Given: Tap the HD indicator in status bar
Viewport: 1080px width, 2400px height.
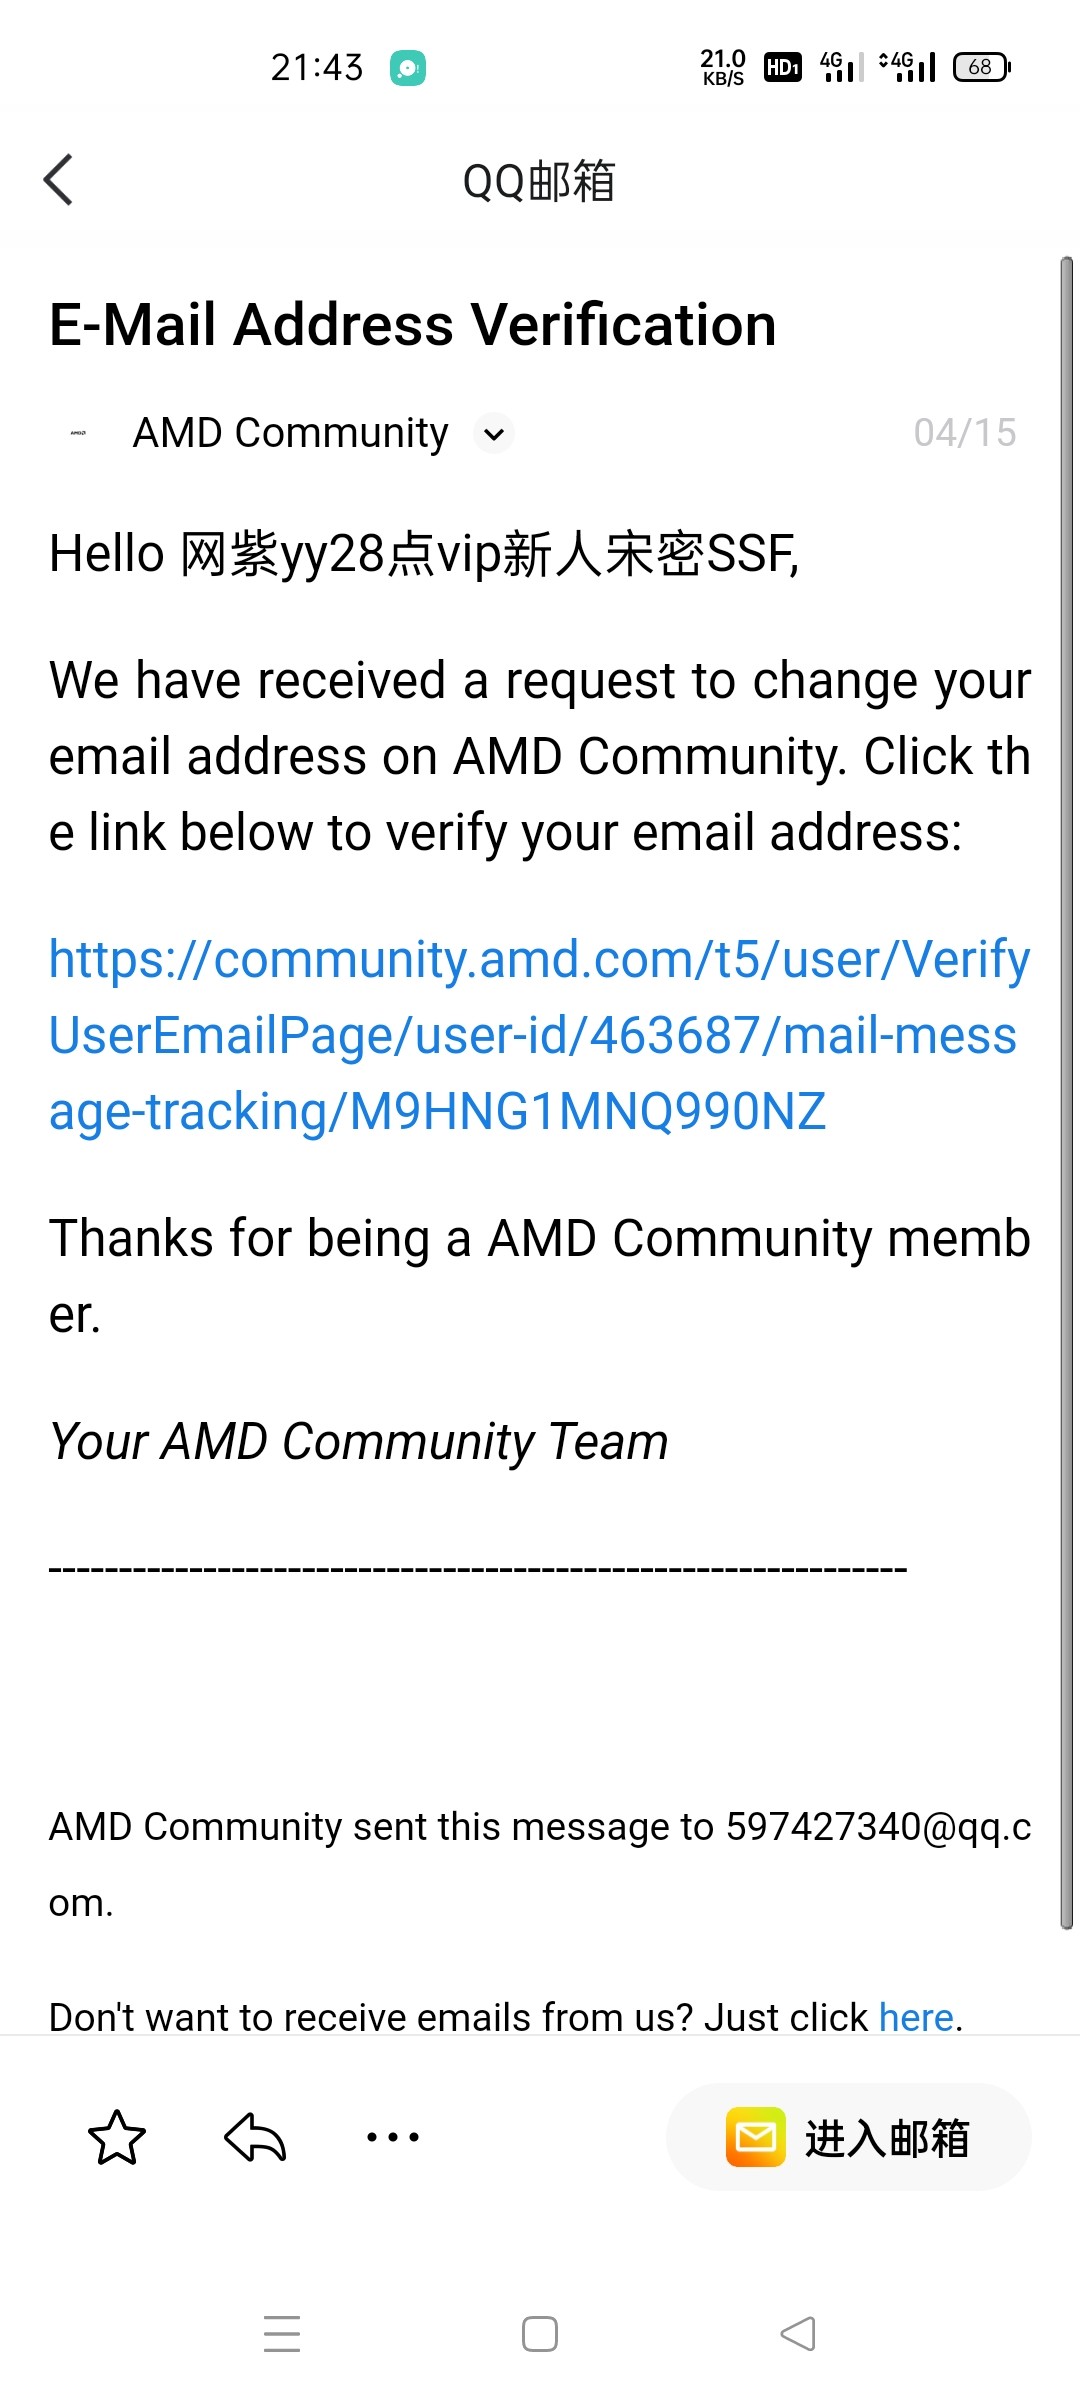Looking at the screenshot, I should pos(782,67).
